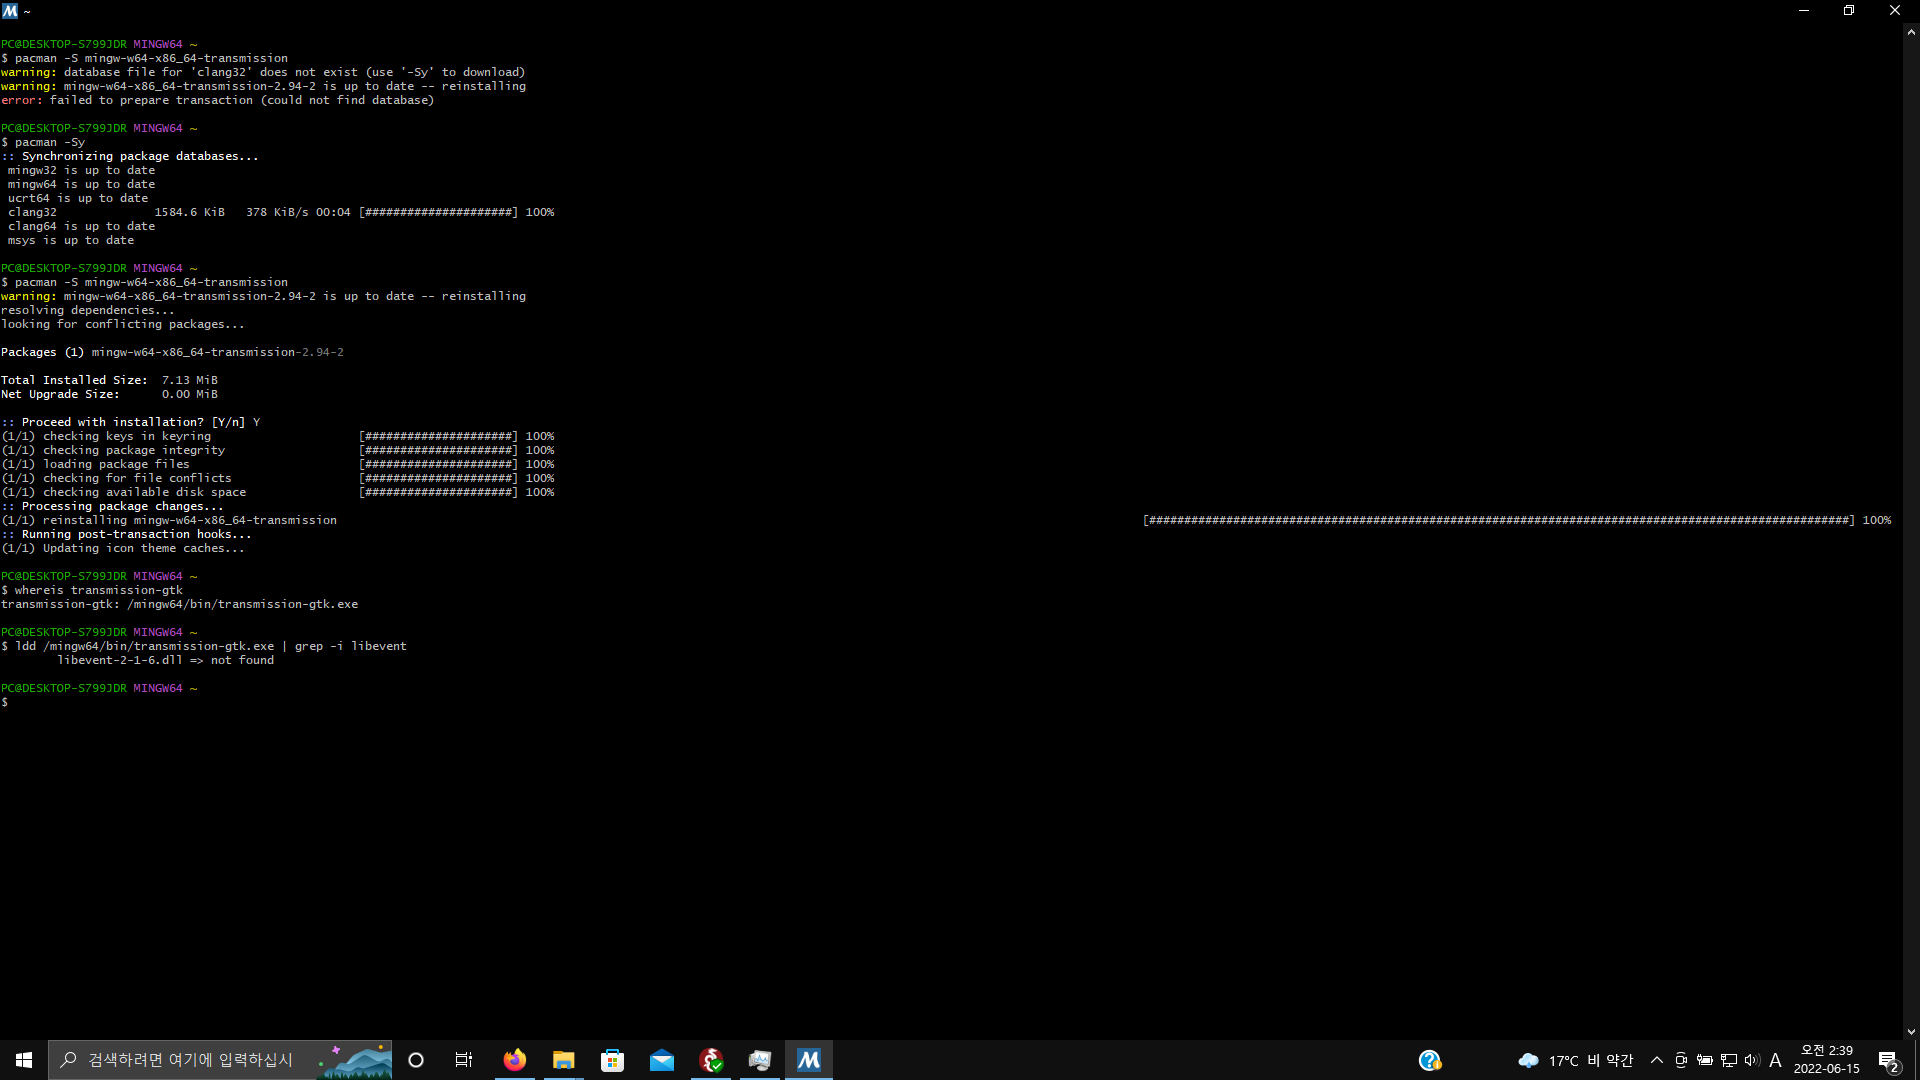Click the Windows Start button
The image size is (1920, 1080).
(x=24, y=1060)
